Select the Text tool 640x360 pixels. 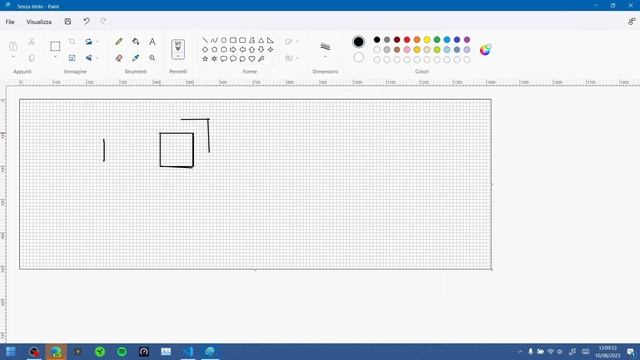pos(152,42)
